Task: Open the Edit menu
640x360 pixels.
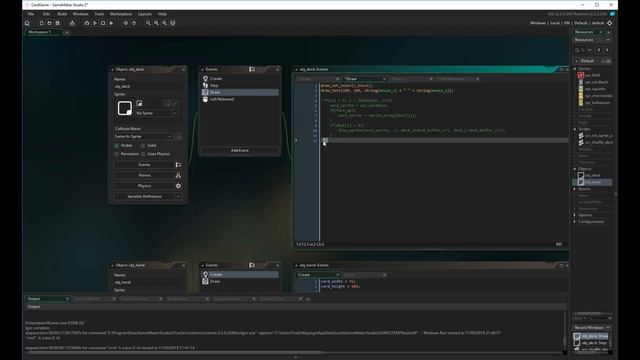Action: 46,14
